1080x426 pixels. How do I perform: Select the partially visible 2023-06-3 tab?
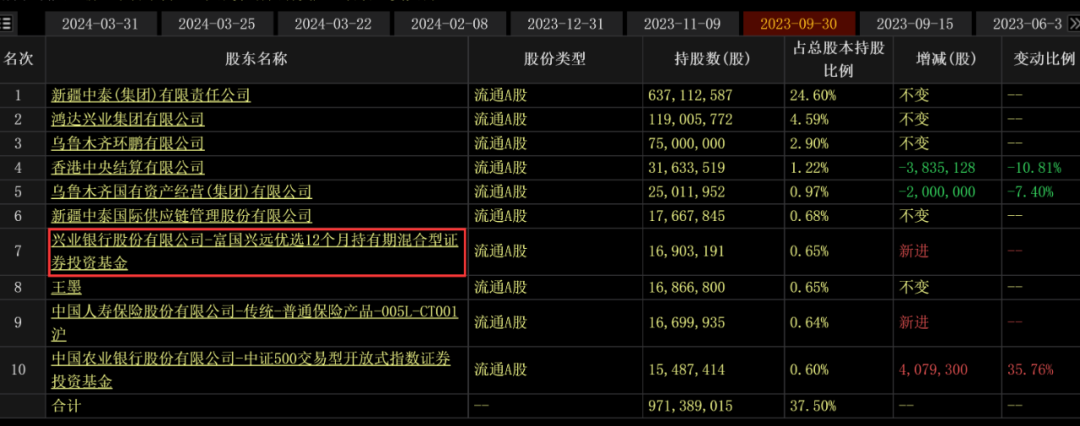click(x=1021, y=24)
